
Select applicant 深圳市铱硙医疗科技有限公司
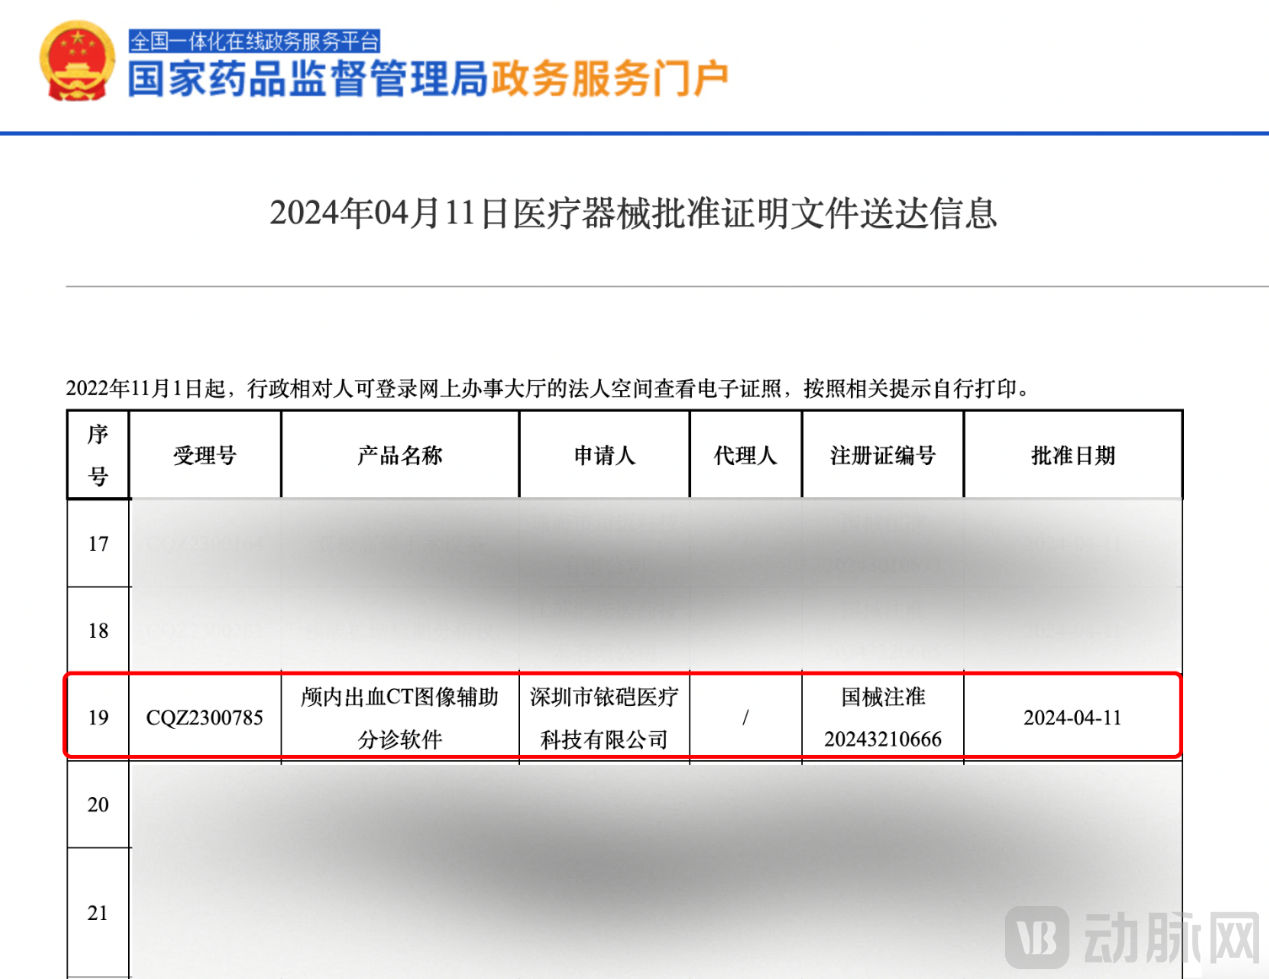603,717
